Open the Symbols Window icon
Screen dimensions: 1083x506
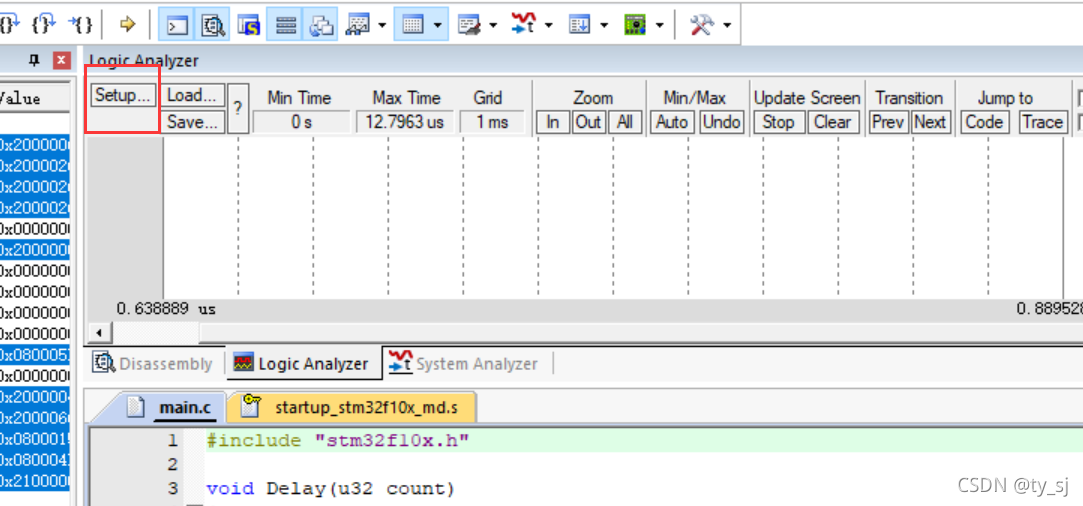click(x=249, y=26)
